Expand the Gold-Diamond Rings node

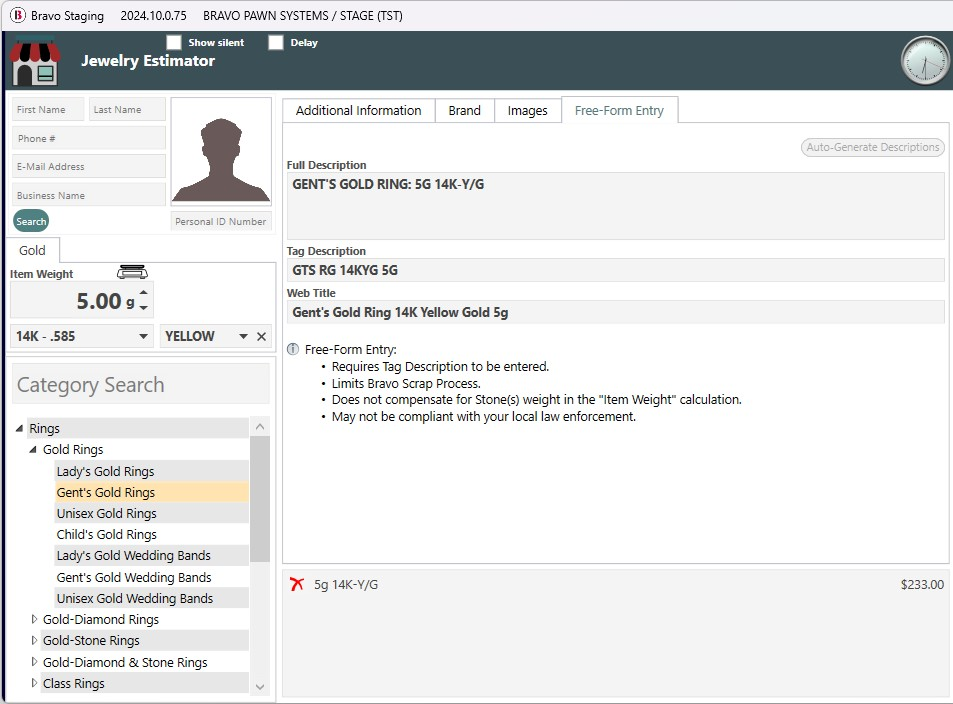[x=34, y=619]
